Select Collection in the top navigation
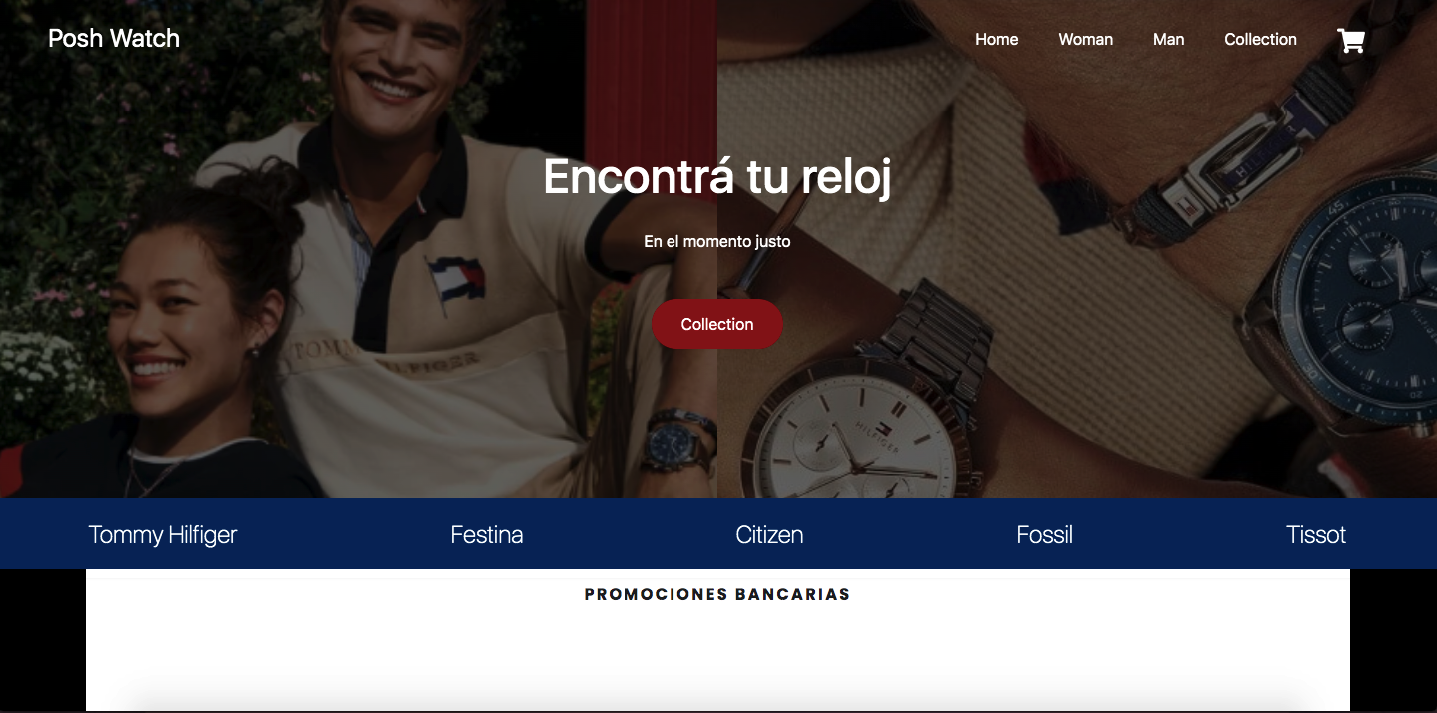 click(x=1260, y=40)
